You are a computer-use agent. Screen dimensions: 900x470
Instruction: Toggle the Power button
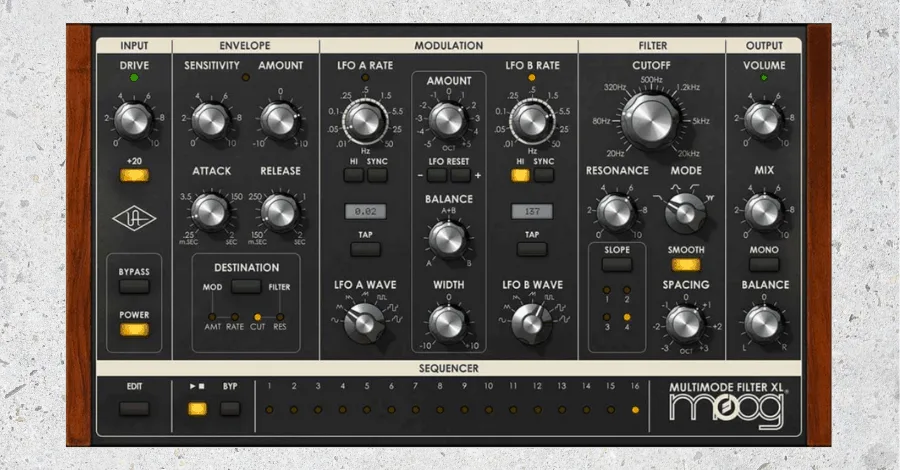[134, 329]
